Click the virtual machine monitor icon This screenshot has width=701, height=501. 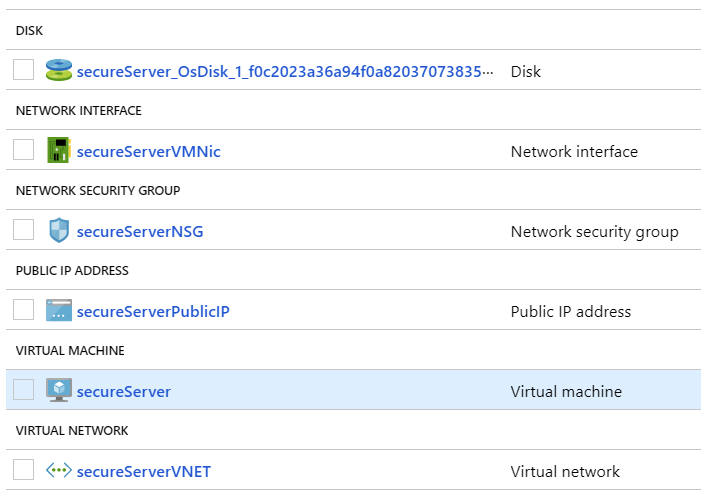click(x=59, y=390)
